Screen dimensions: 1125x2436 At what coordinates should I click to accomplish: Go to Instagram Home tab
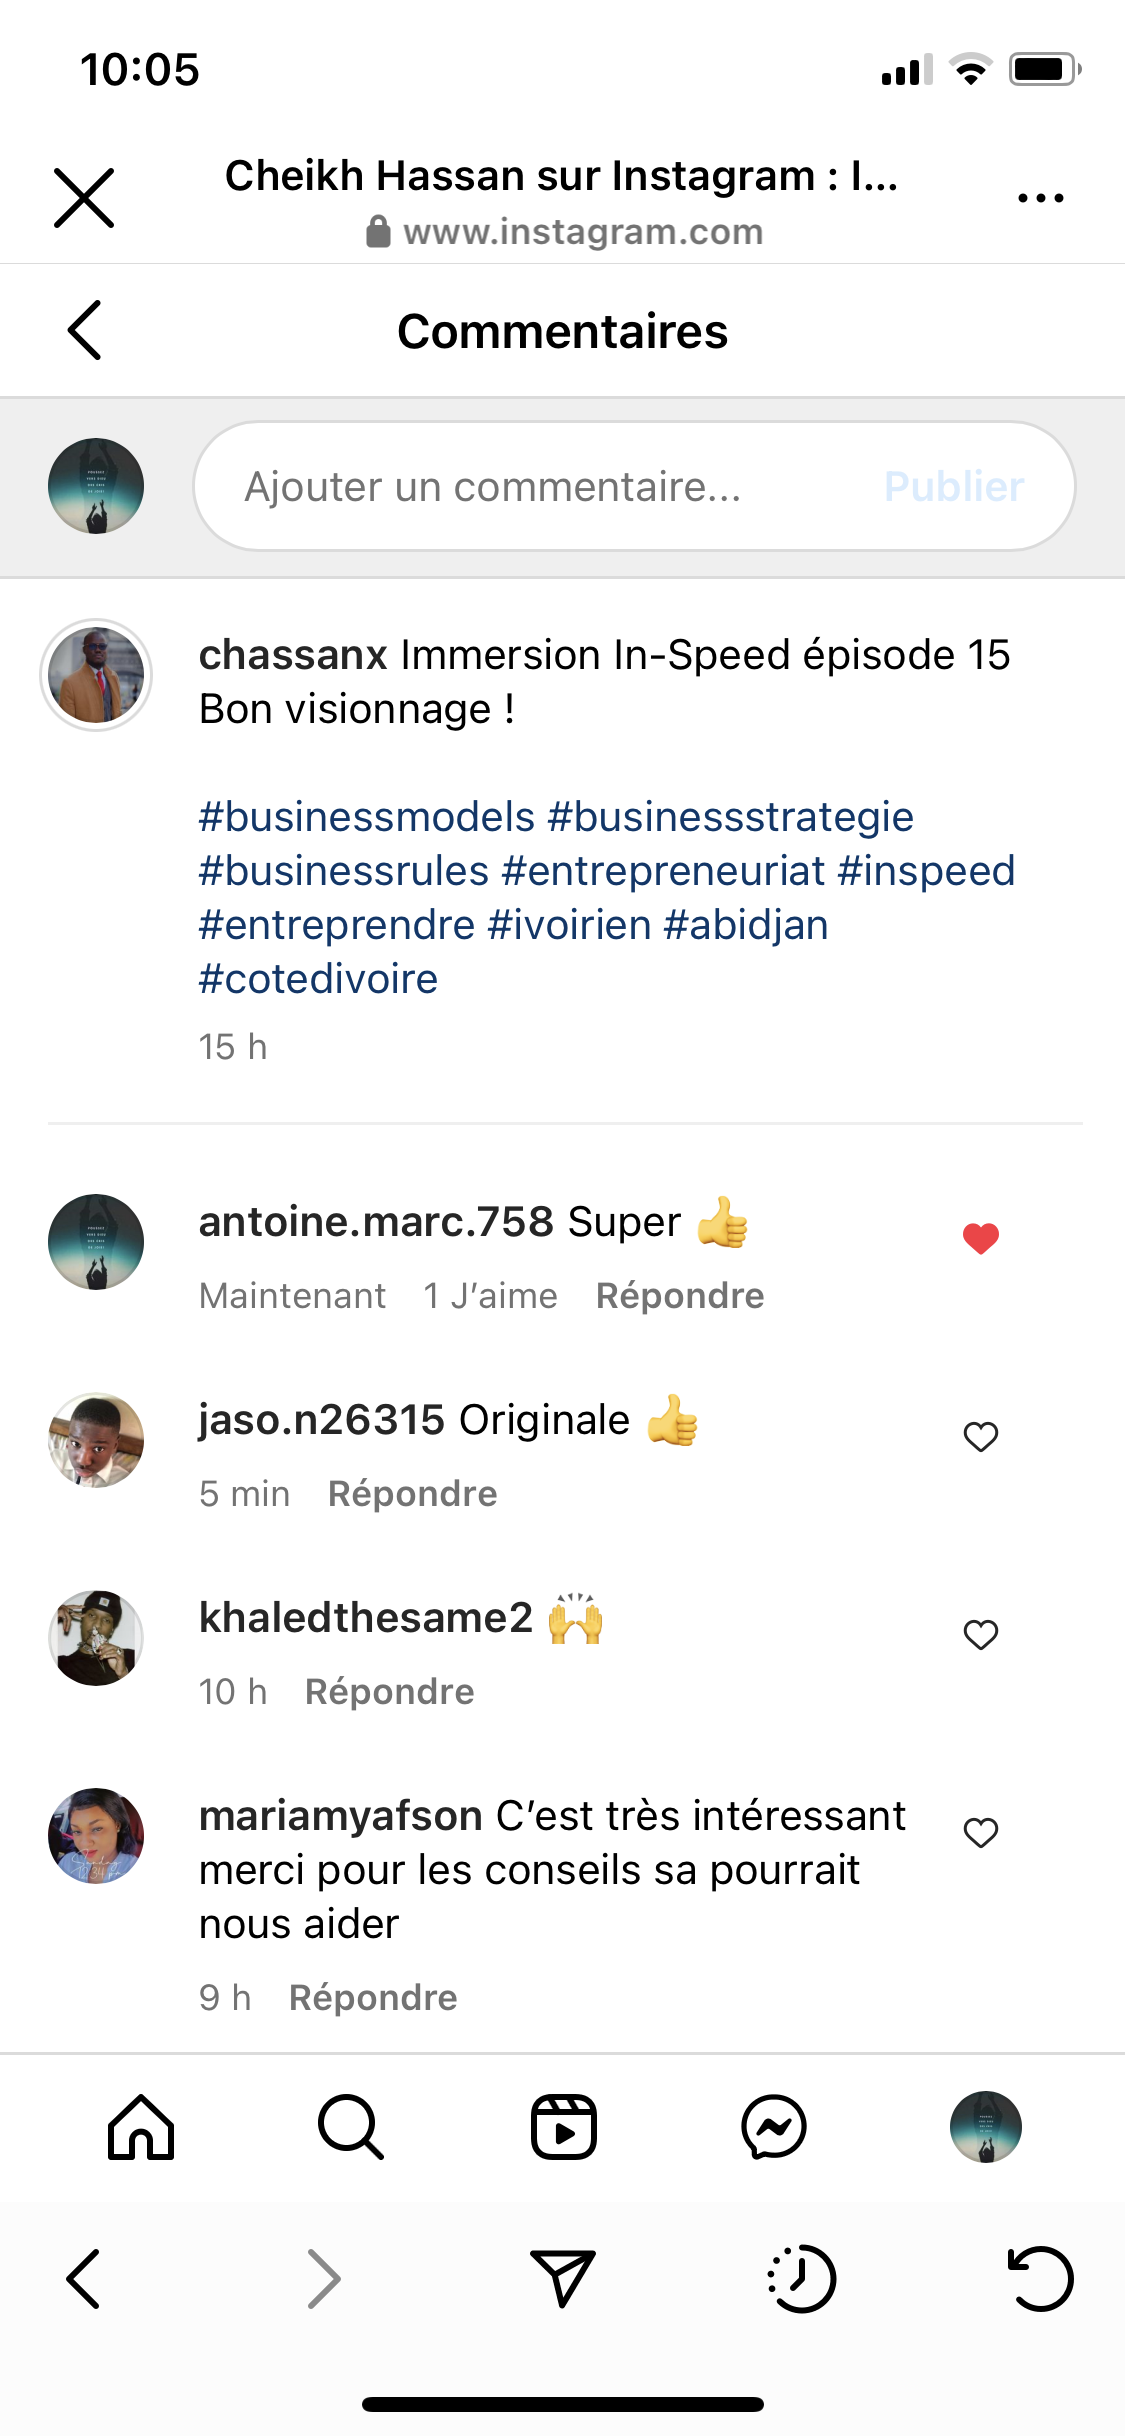(141, 2127)
